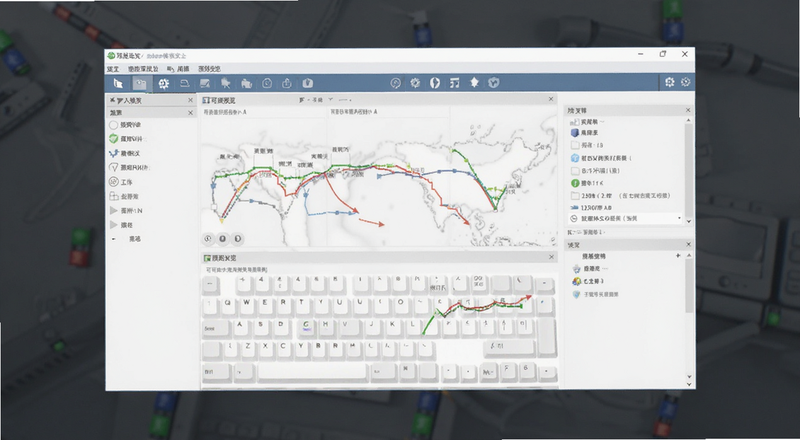Click the half-moon round button on the map
Image resolution: width=800 pixels, height=440 pixels.
point(237,238)
